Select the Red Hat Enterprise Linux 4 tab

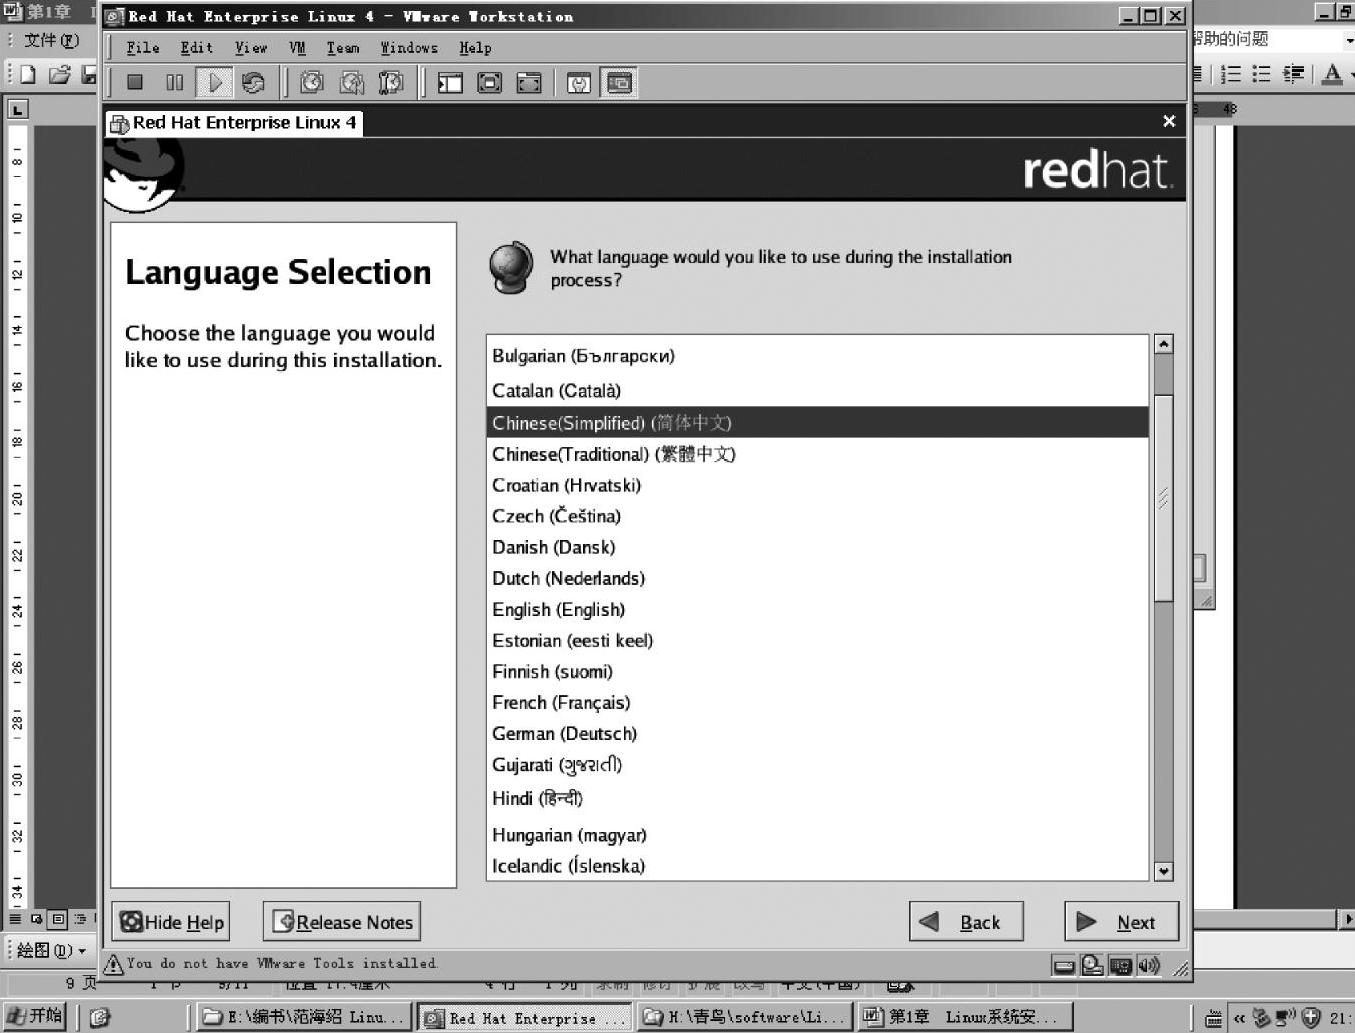click(x=234, y=123)
